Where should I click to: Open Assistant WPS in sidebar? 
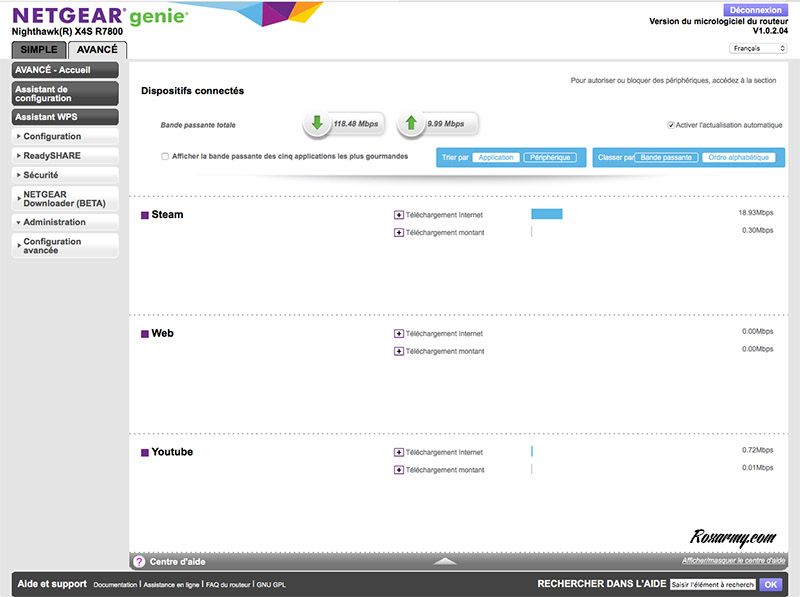tap(65, 117)
